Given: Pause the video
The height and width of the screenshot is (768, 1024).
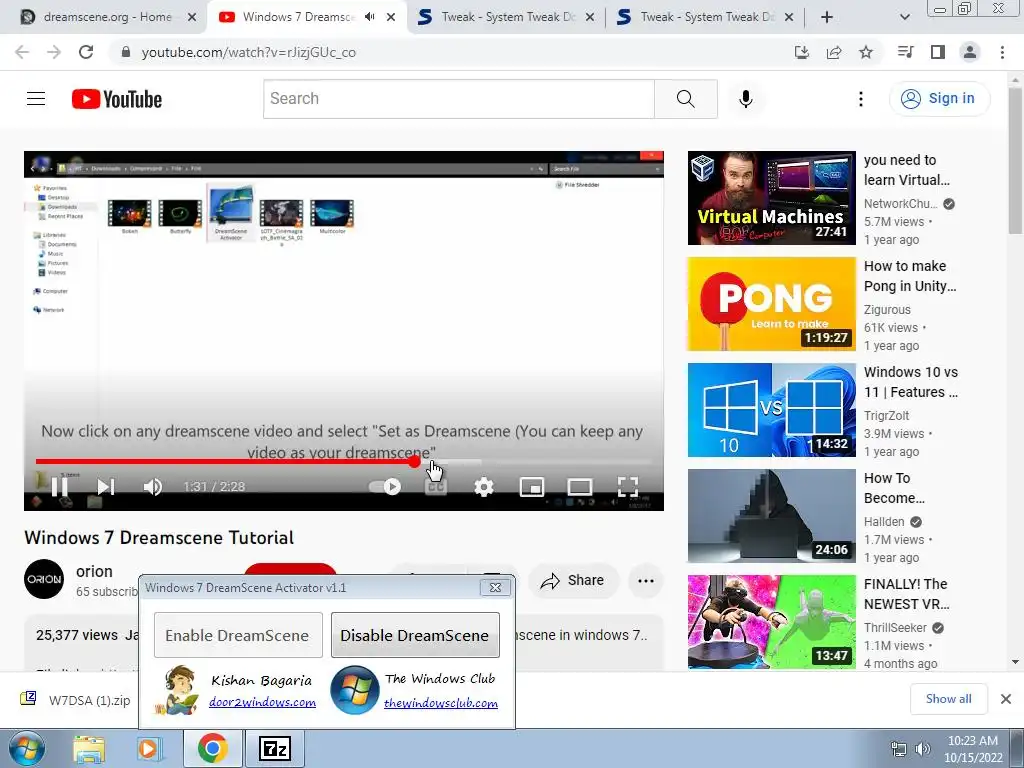Looking at the screenshot, I should click(59, 487).
